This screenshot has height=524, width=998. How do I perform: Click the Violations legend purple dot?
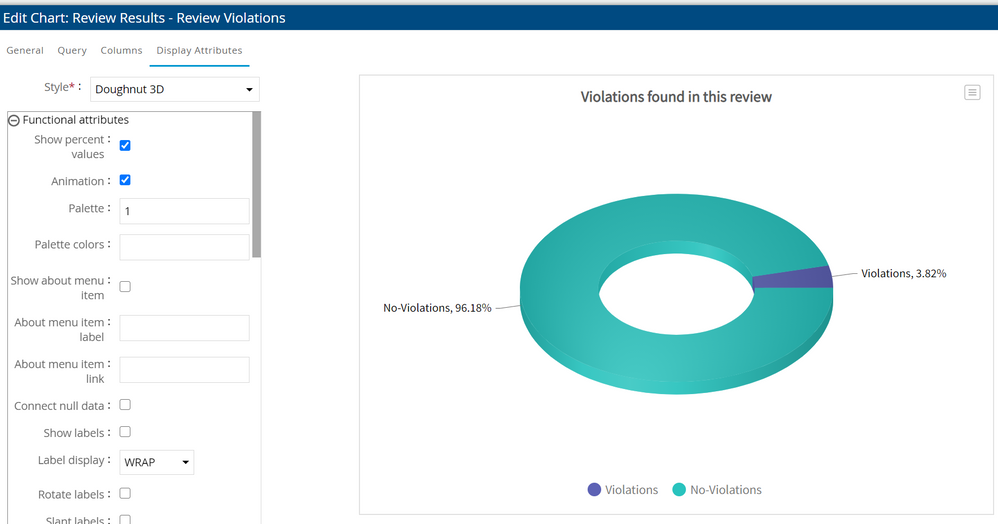coord(595,490)
